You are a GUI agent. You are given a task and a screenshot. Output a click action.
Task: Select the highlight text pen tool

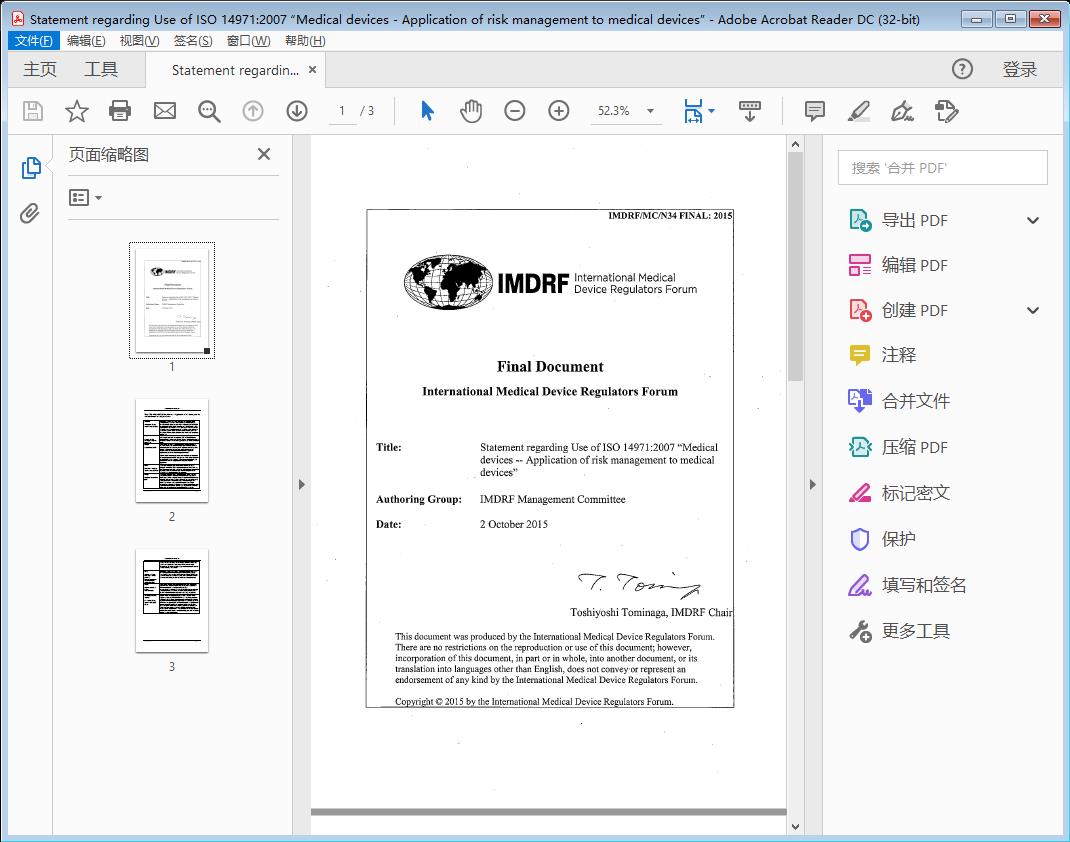[858, 111]
